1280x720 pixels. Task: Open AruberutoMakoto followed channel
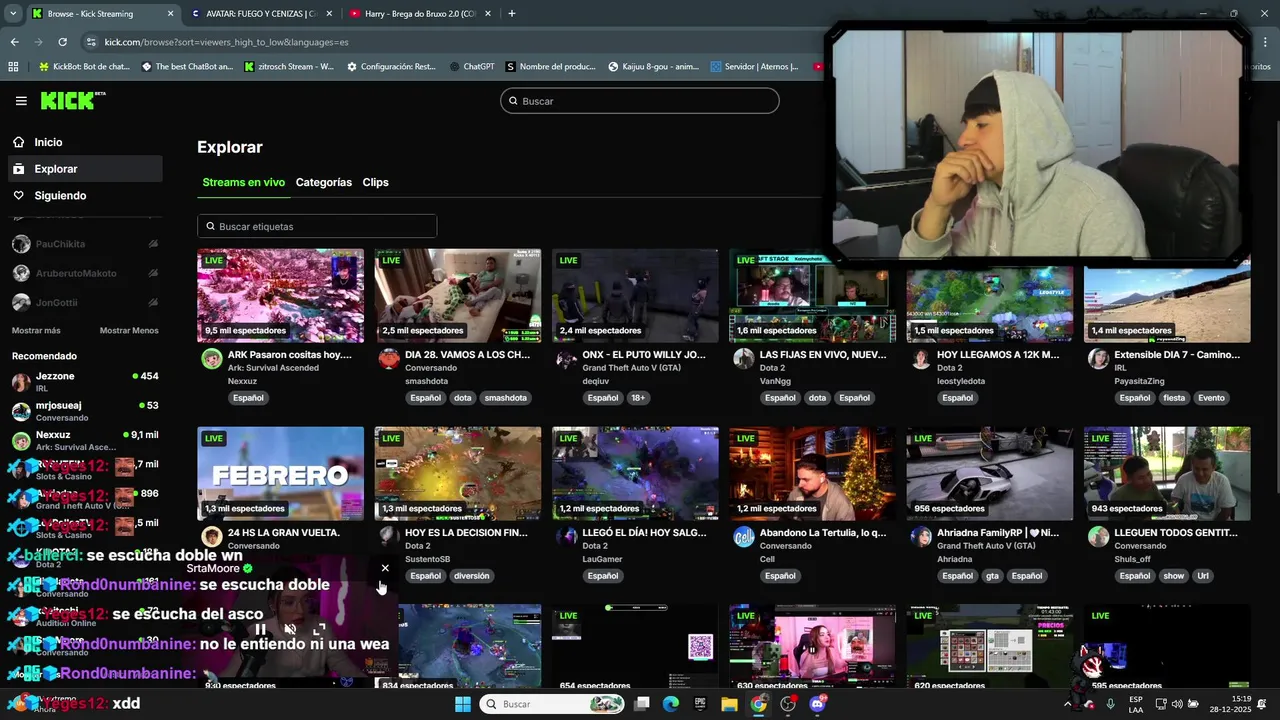[x=85, y=273]
